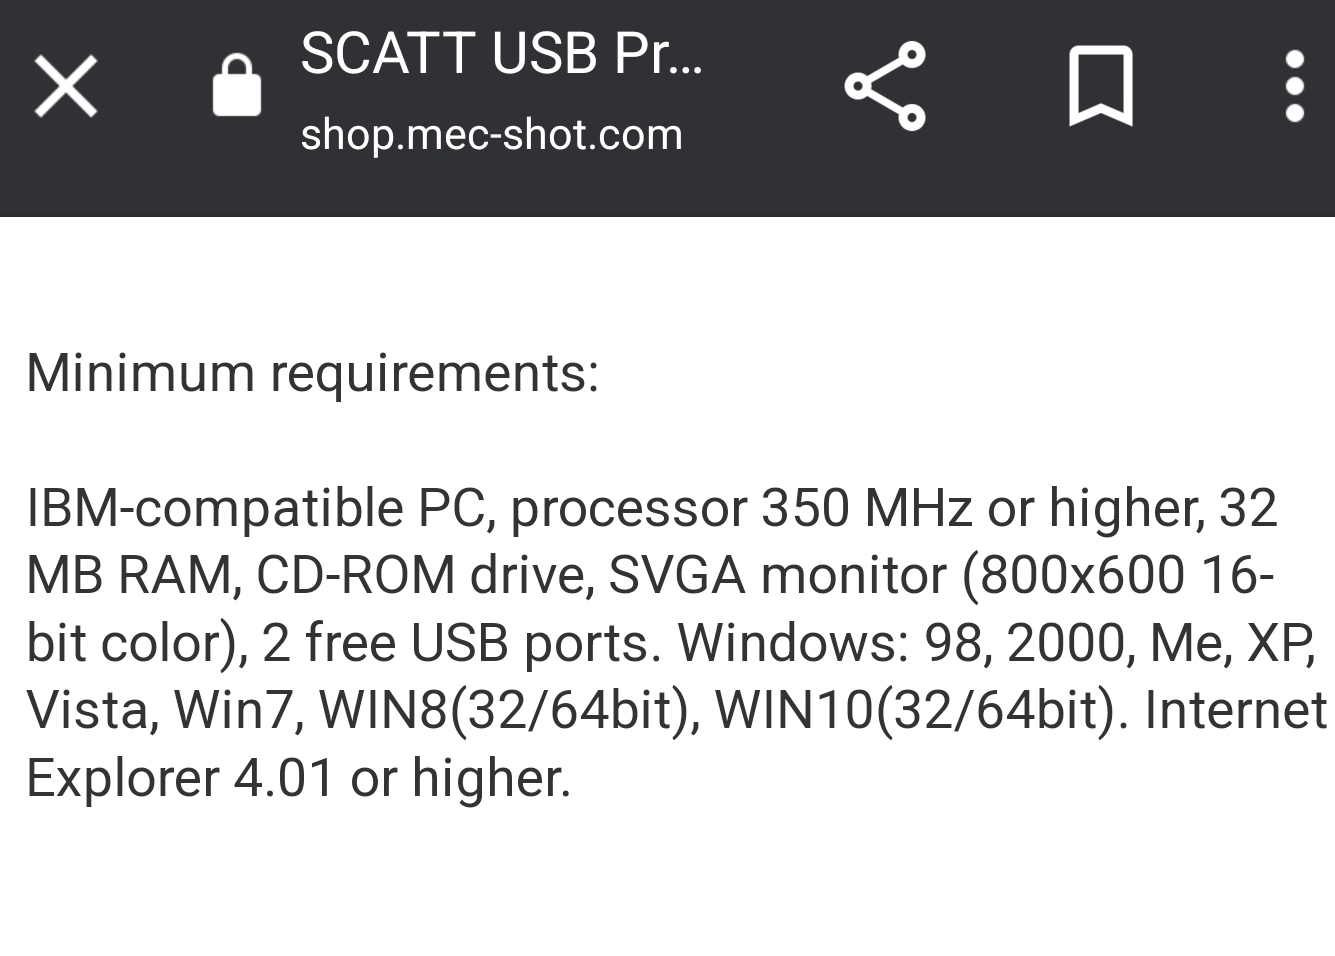The height and width of the screenshot is (956, 1335).
Task: Bookmark the SCATT USB page
Action: point(1100,86)
